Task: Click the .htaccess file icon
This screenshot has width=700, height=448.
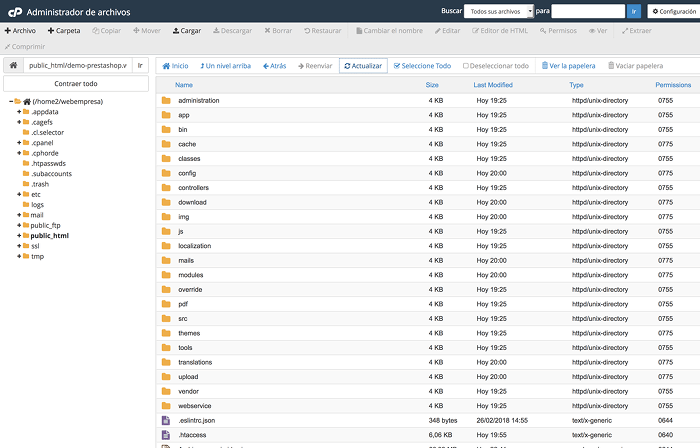Action: click(166, 436)
